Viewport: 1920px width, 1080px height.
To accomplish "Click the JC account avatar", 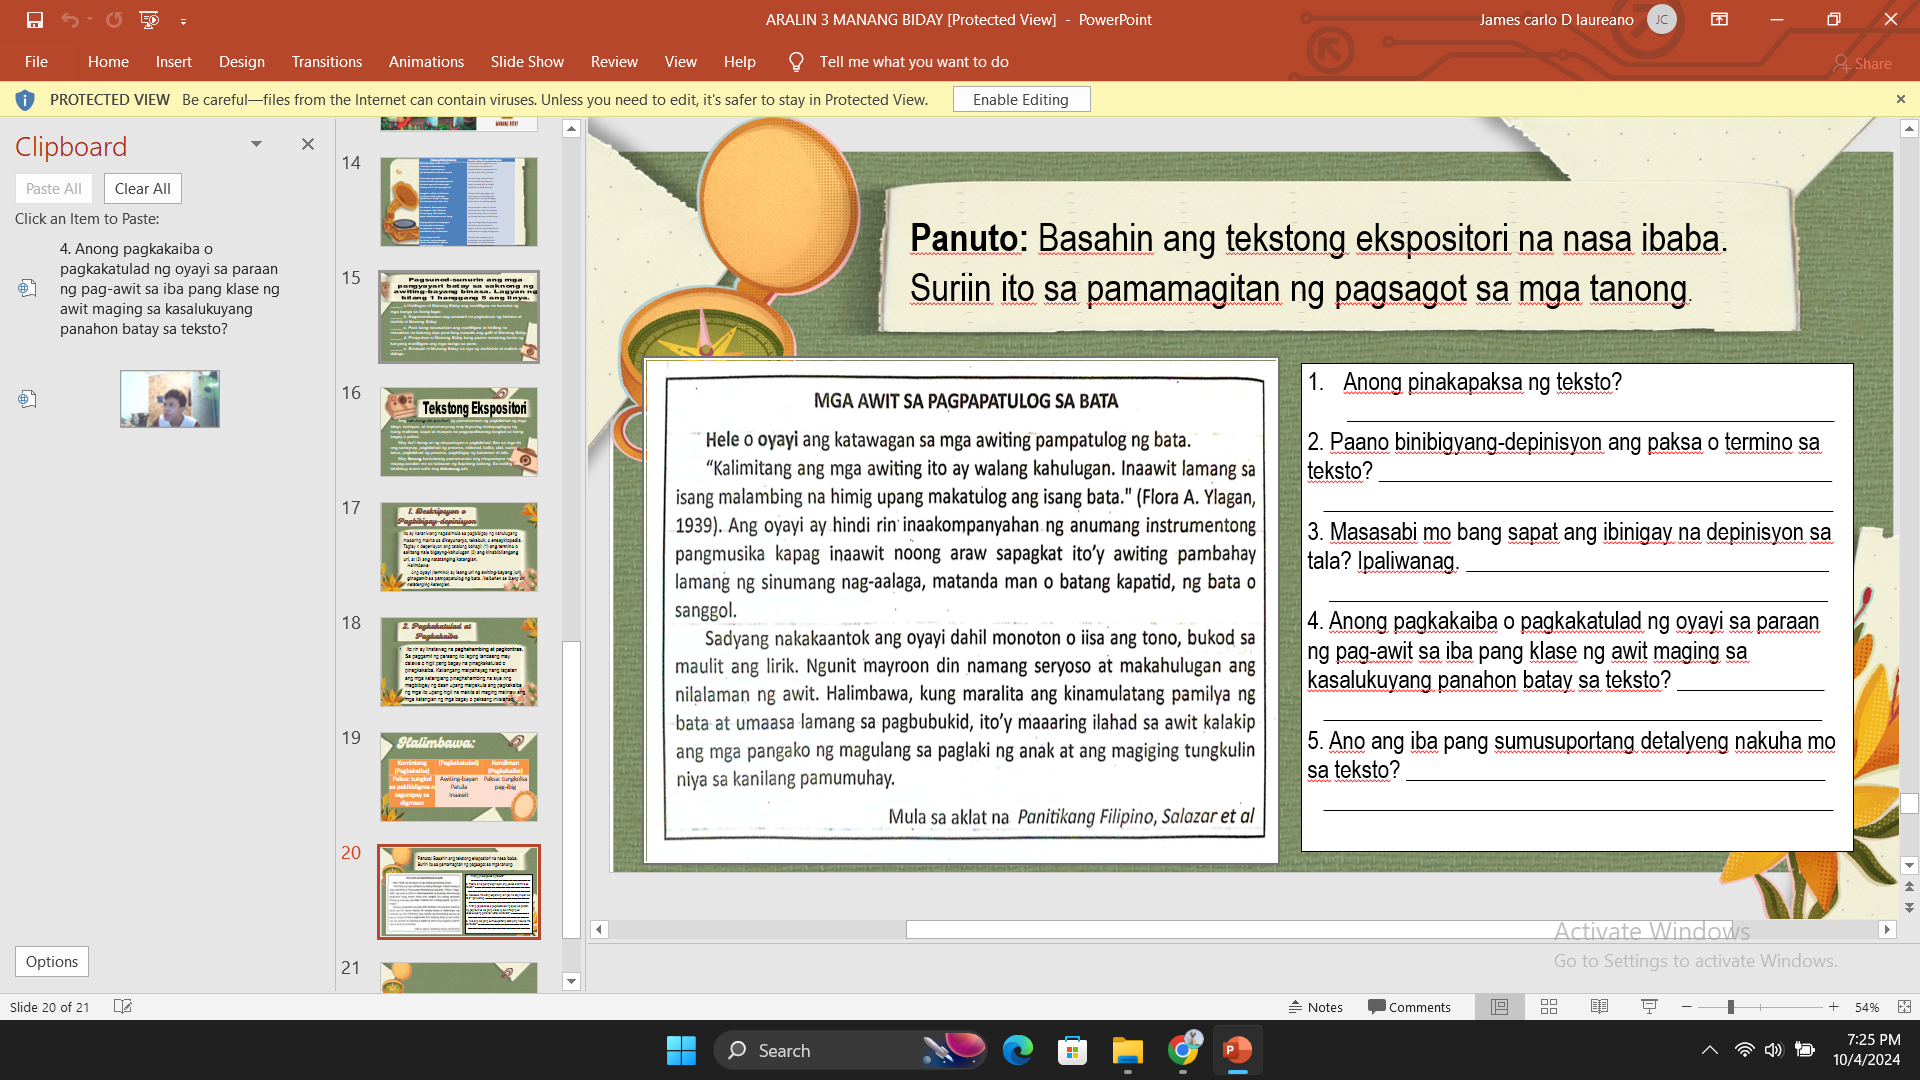I will 1661,19.
